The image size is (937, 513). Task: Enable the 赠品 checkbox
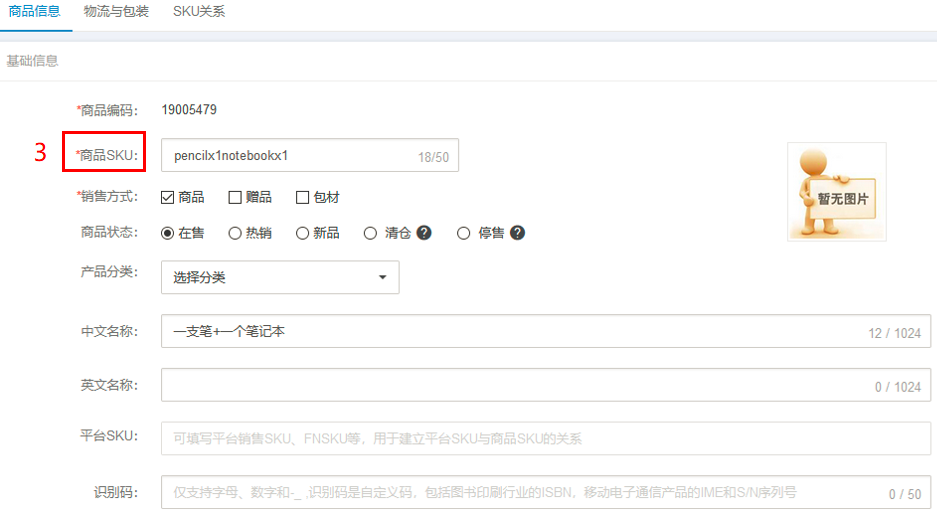pyautogui.click(x=236, y=198)
